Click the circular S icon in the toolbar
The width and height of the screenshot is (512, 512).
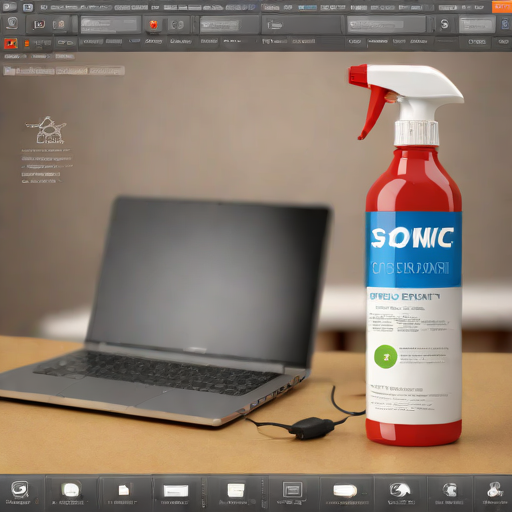pyautogui.click(x=444, y=24)
